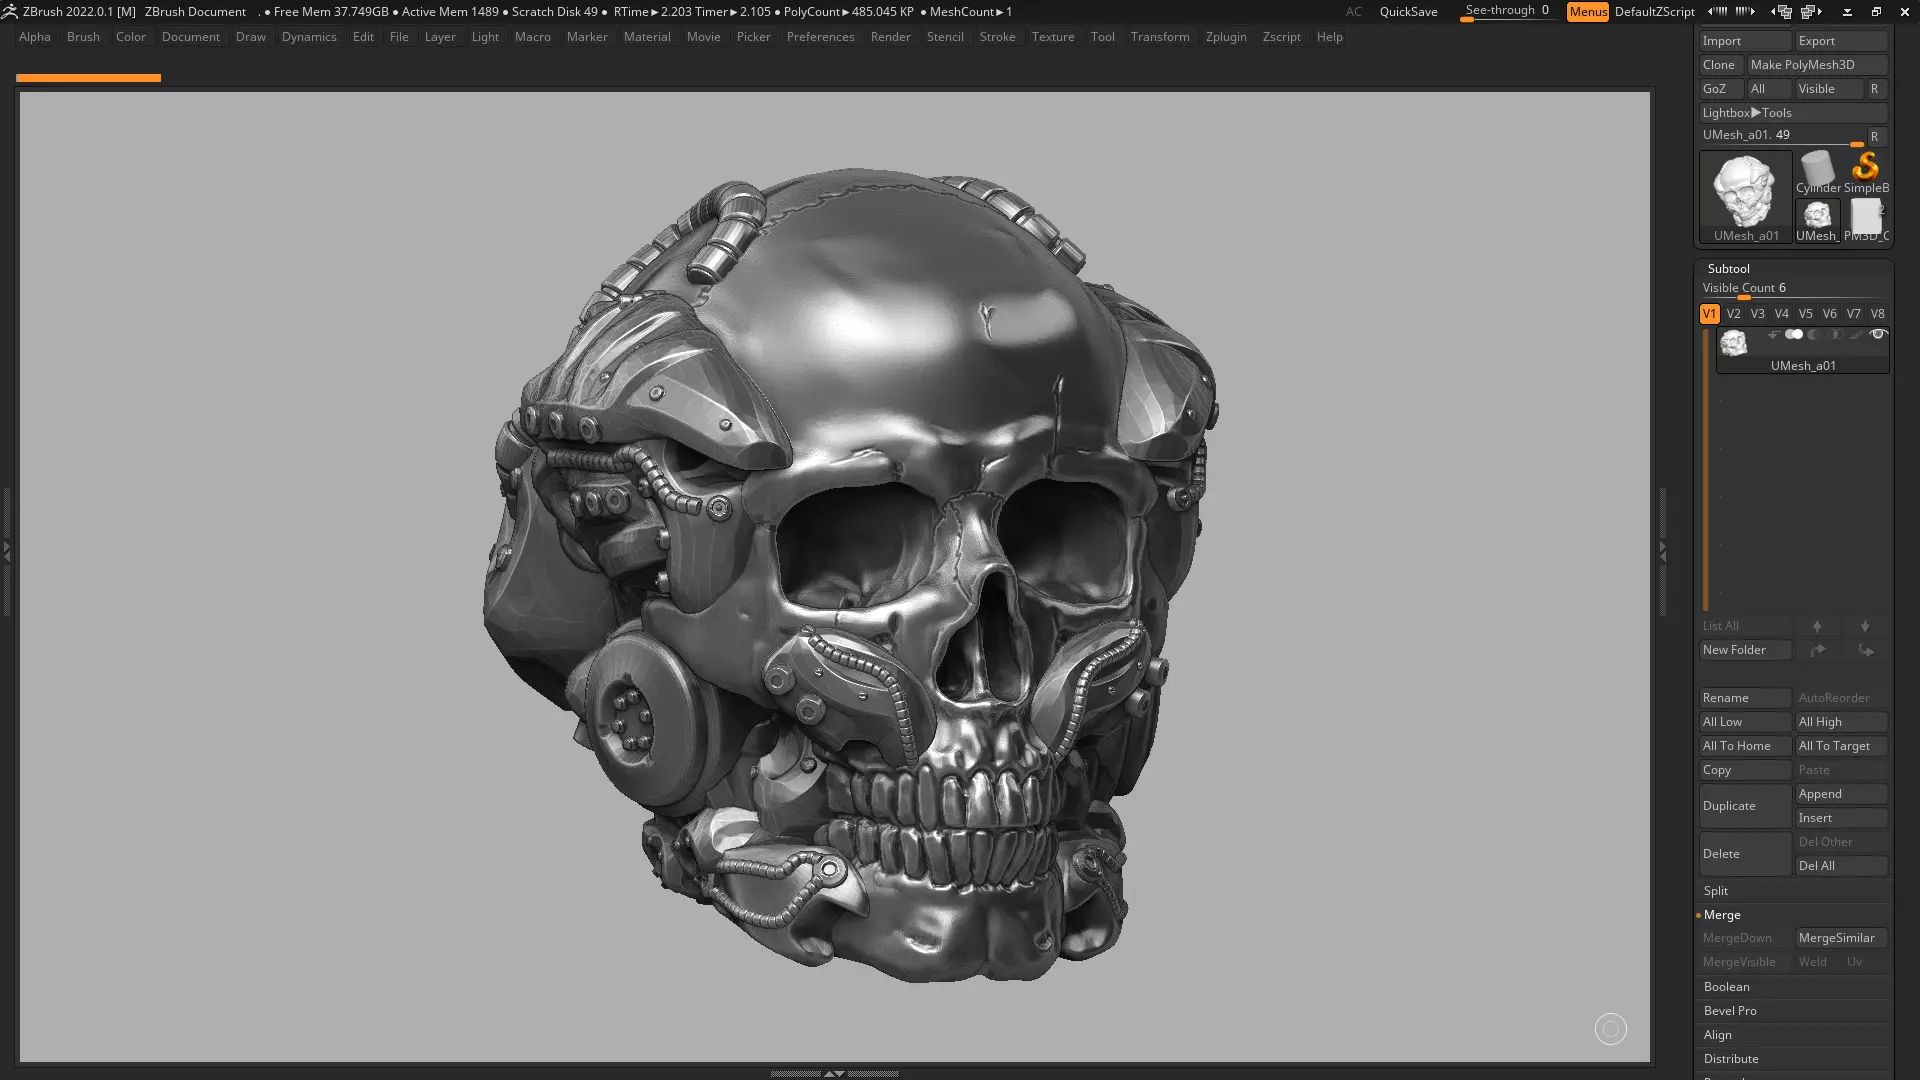Click the subtool arrow Start flag icon
Viewport: 1920px width, 1080px height.
1773,335
